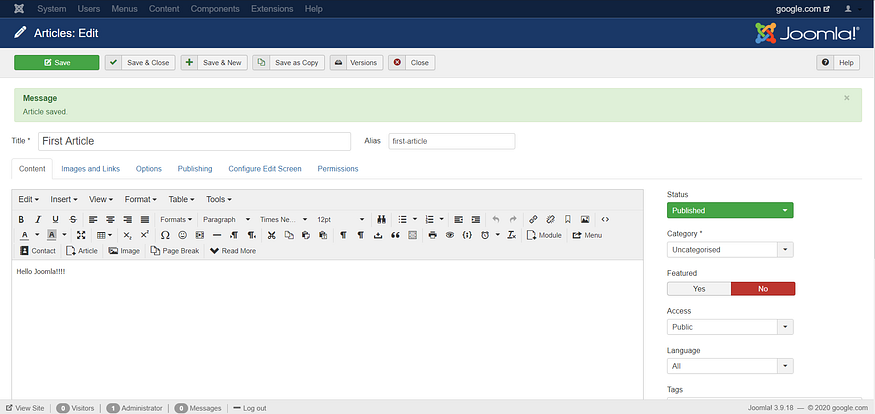
Task: Click Log out in status bar
Action: pyautogui.click(x=250, y=408)
